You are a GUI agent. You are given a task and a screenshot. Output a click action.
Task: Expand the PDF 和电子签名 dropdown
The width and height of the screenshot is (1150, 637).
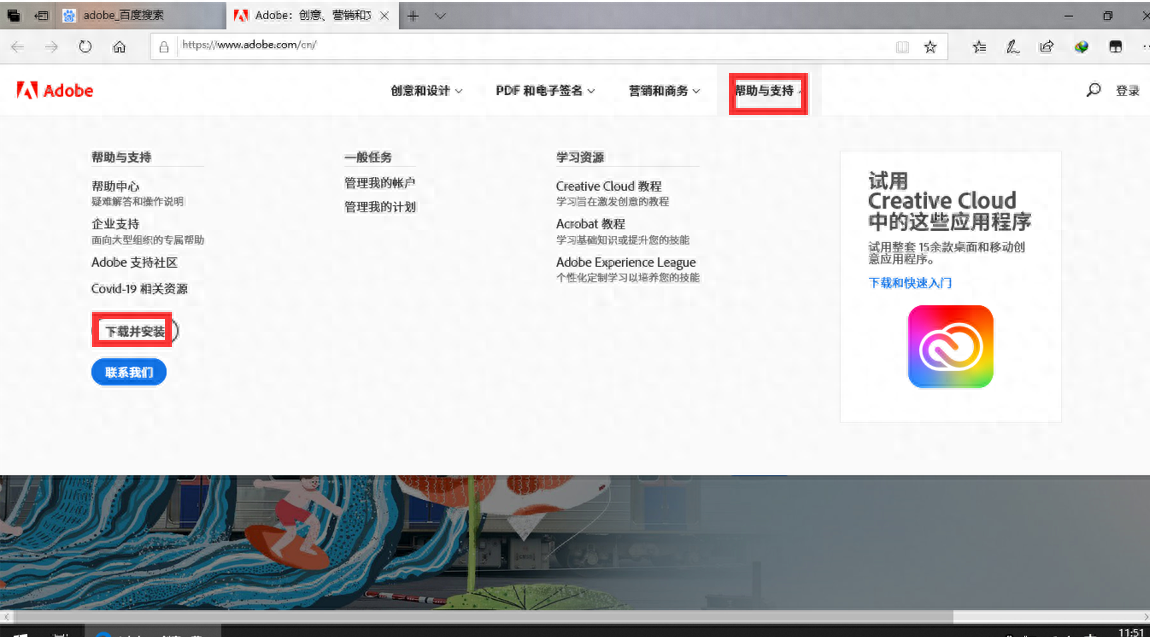point(544,90)
